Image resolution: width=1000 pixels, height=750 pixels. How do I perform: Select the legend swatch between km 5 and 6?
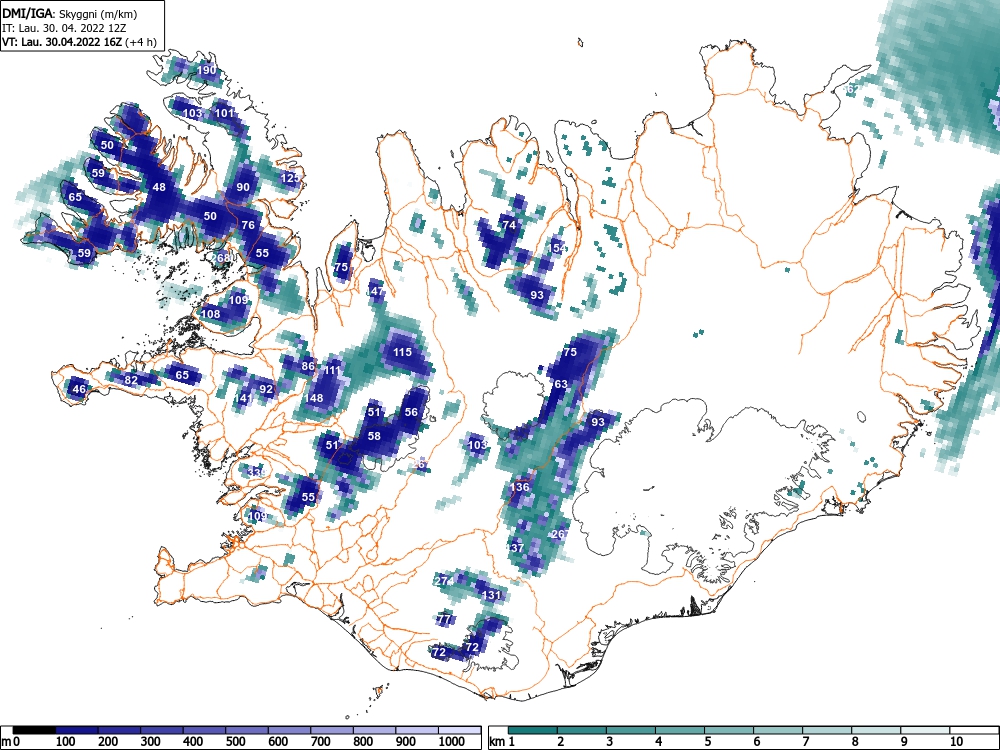(729, 730)
